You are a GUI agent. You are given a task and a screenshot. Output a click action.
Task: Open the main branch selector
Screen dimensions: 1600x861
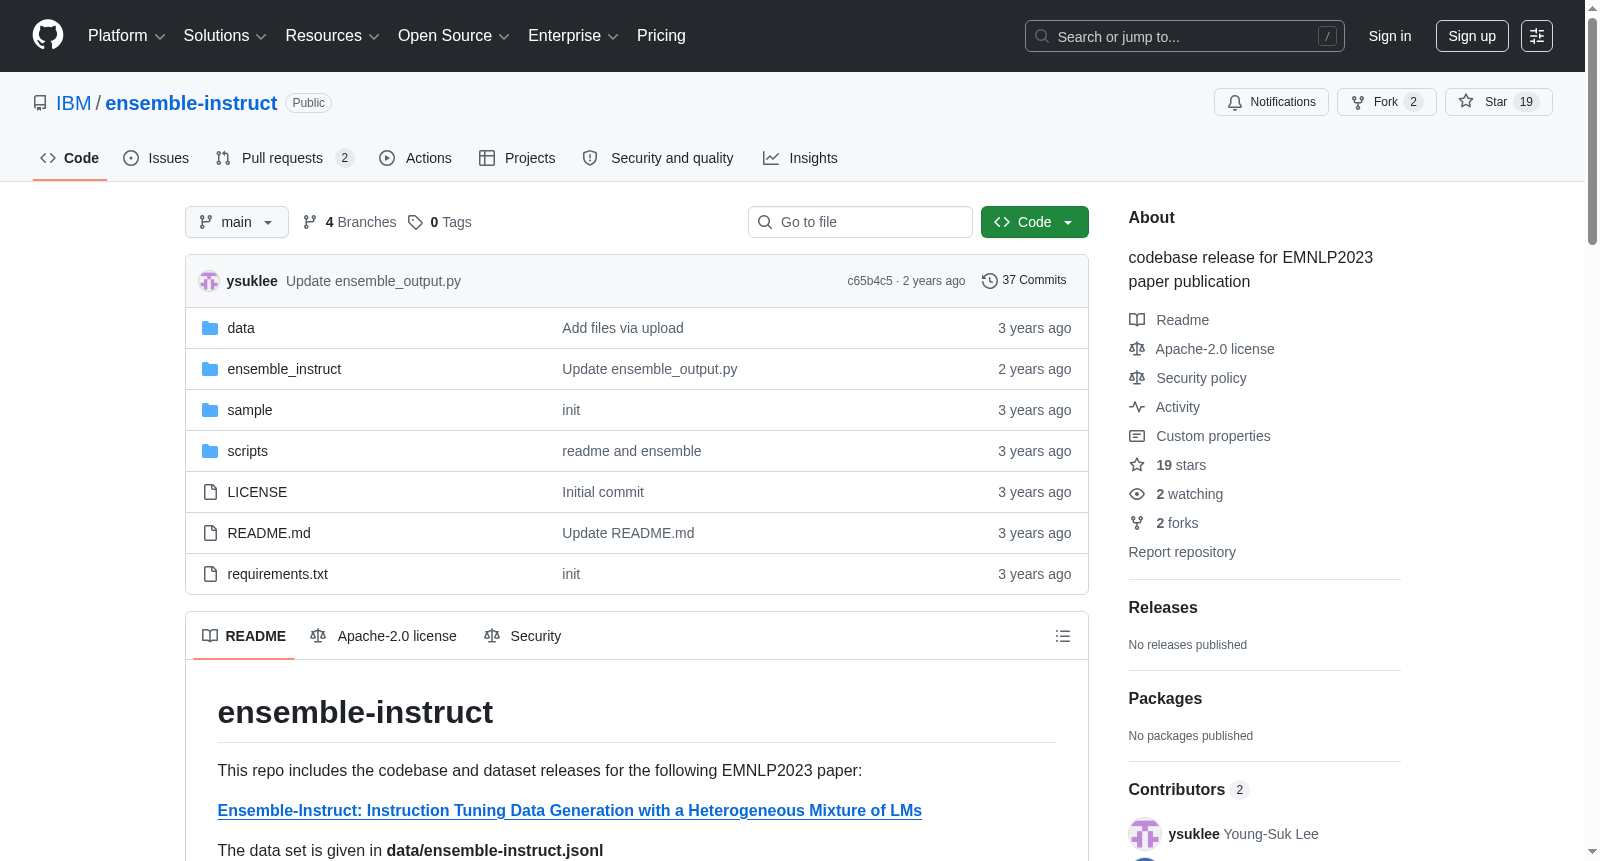[x=237, y=222]
